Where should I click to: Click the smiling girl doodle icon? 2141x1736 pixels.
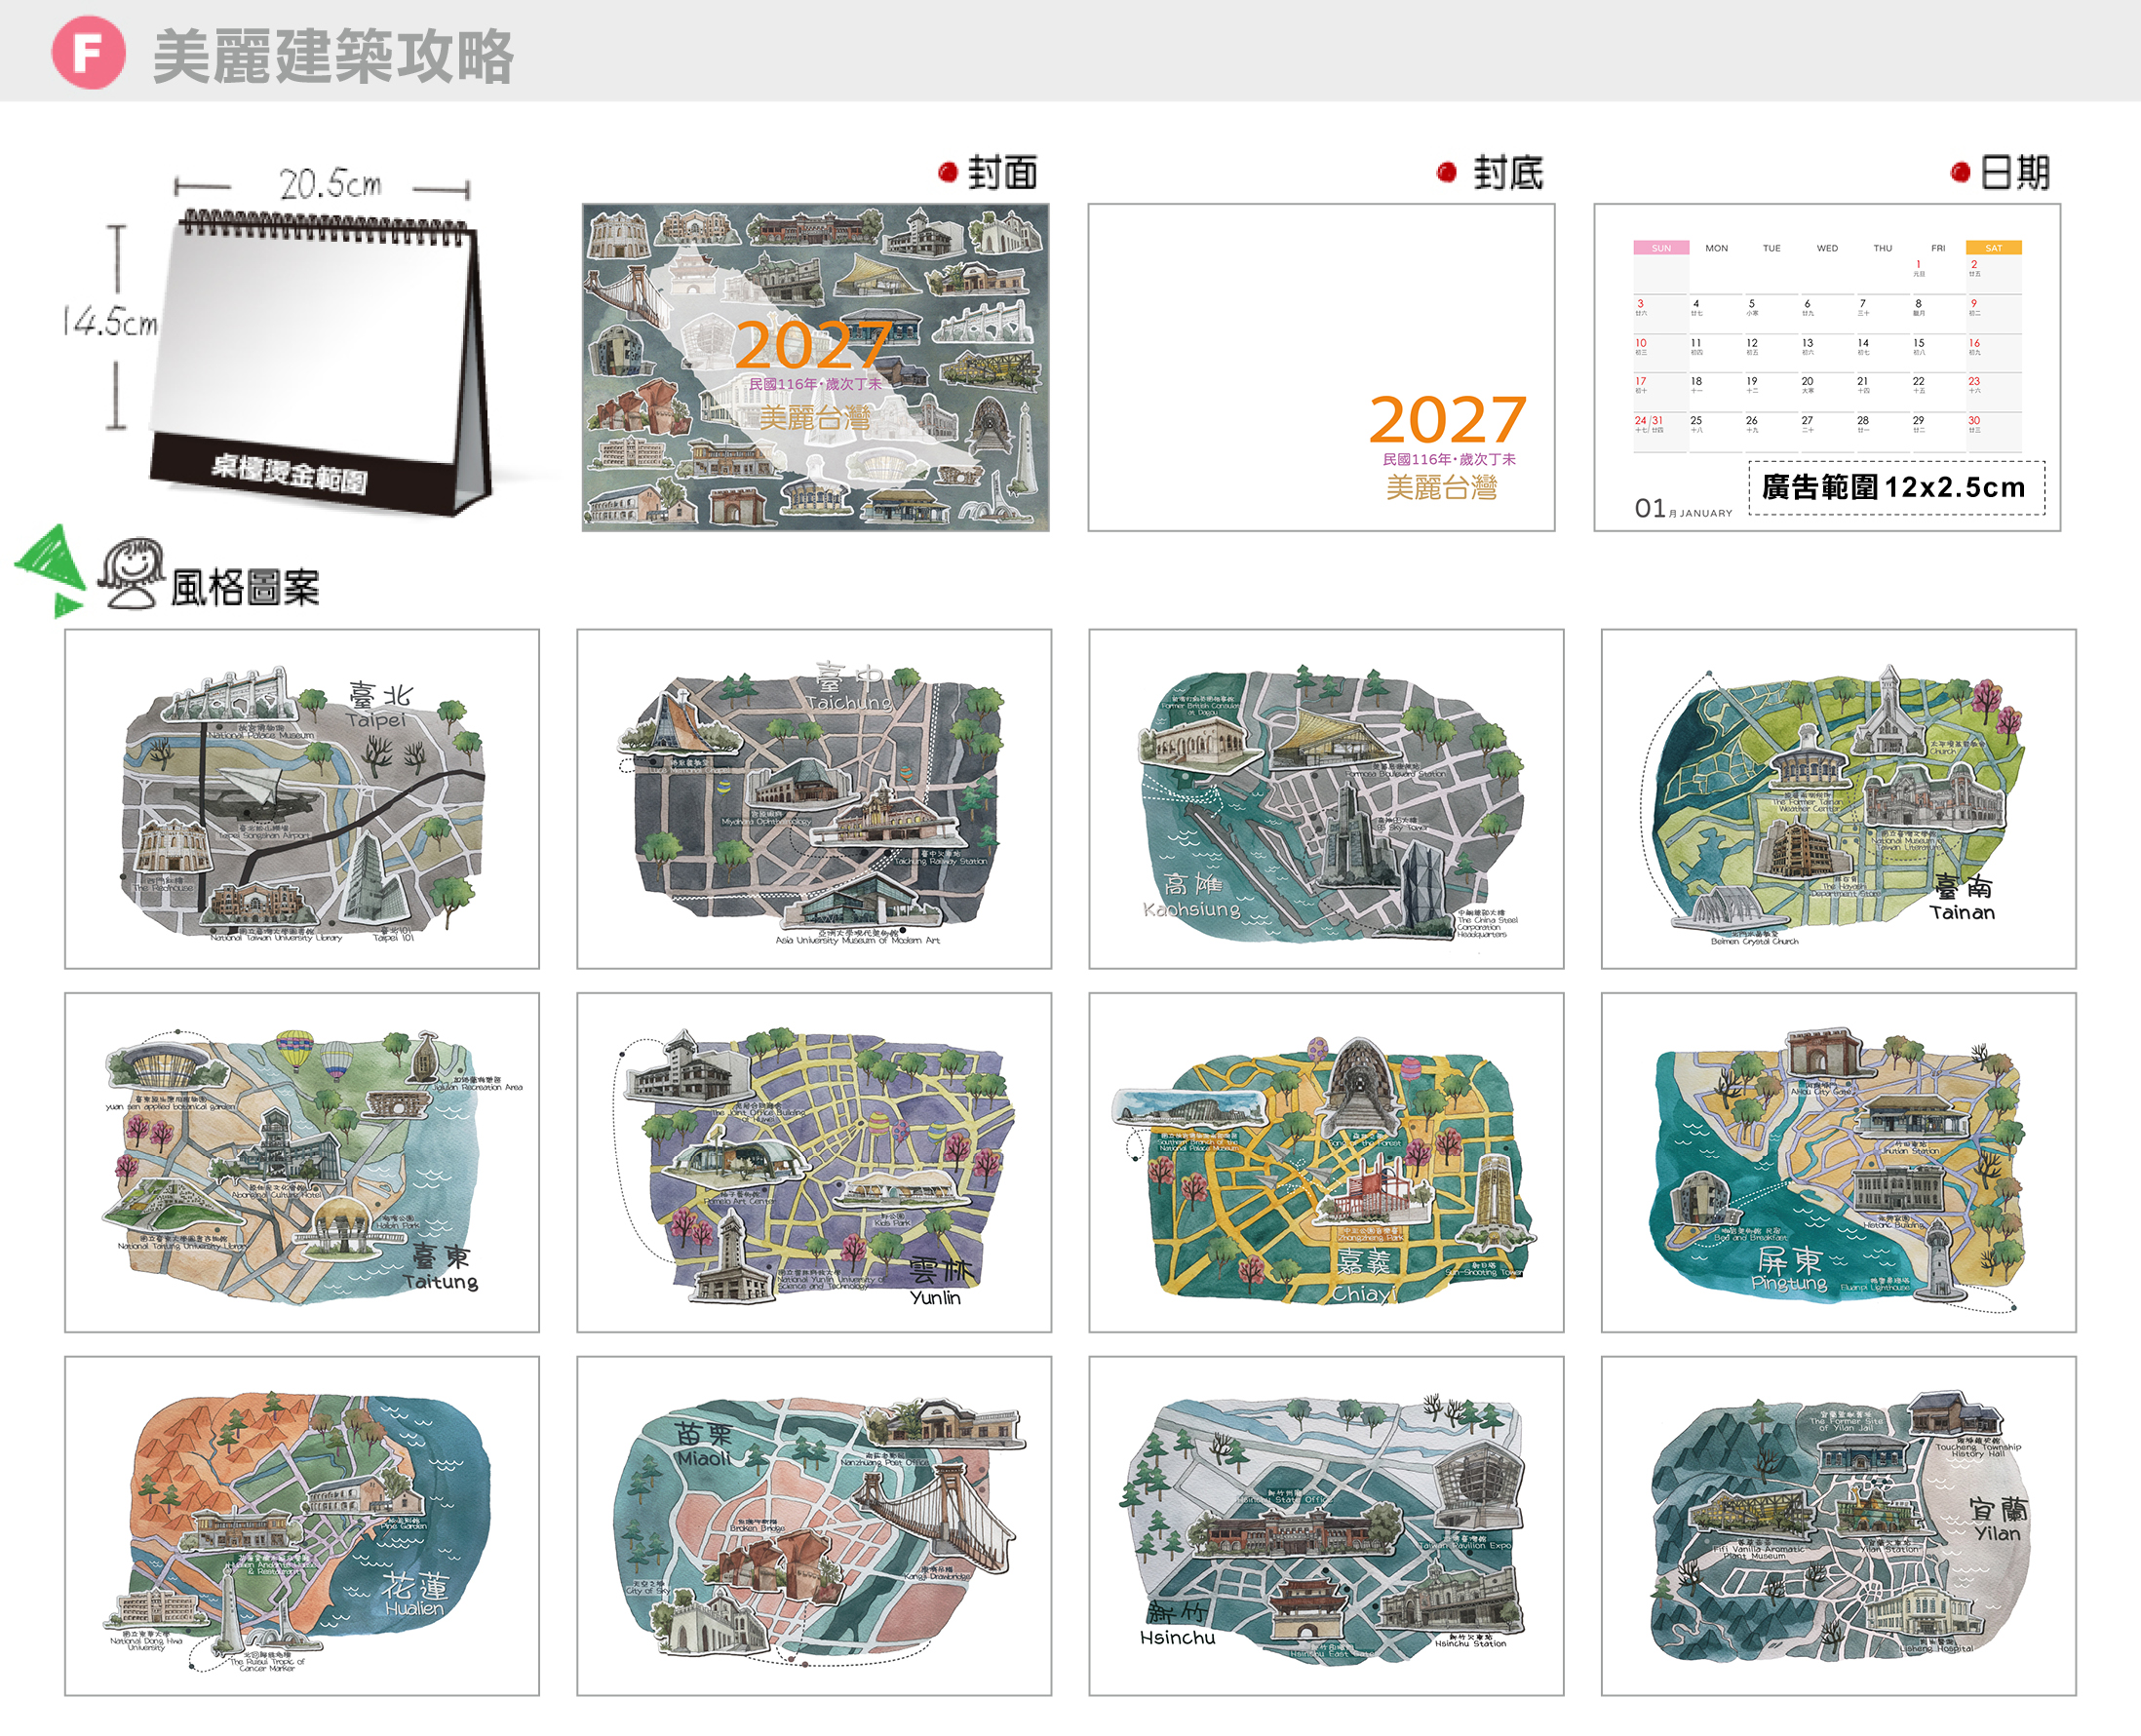pos(131,573)
